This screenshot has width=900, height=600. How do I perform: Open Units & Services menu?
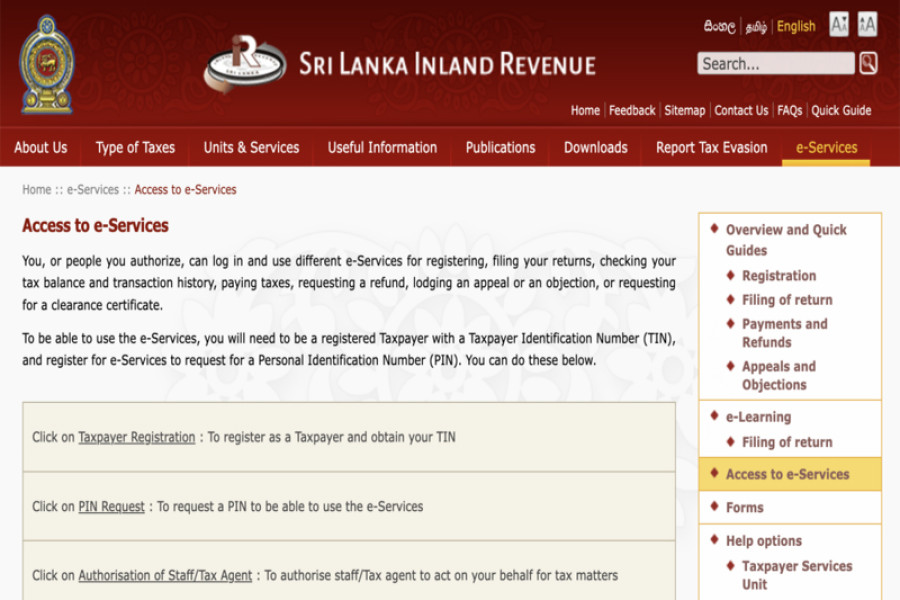251,148
